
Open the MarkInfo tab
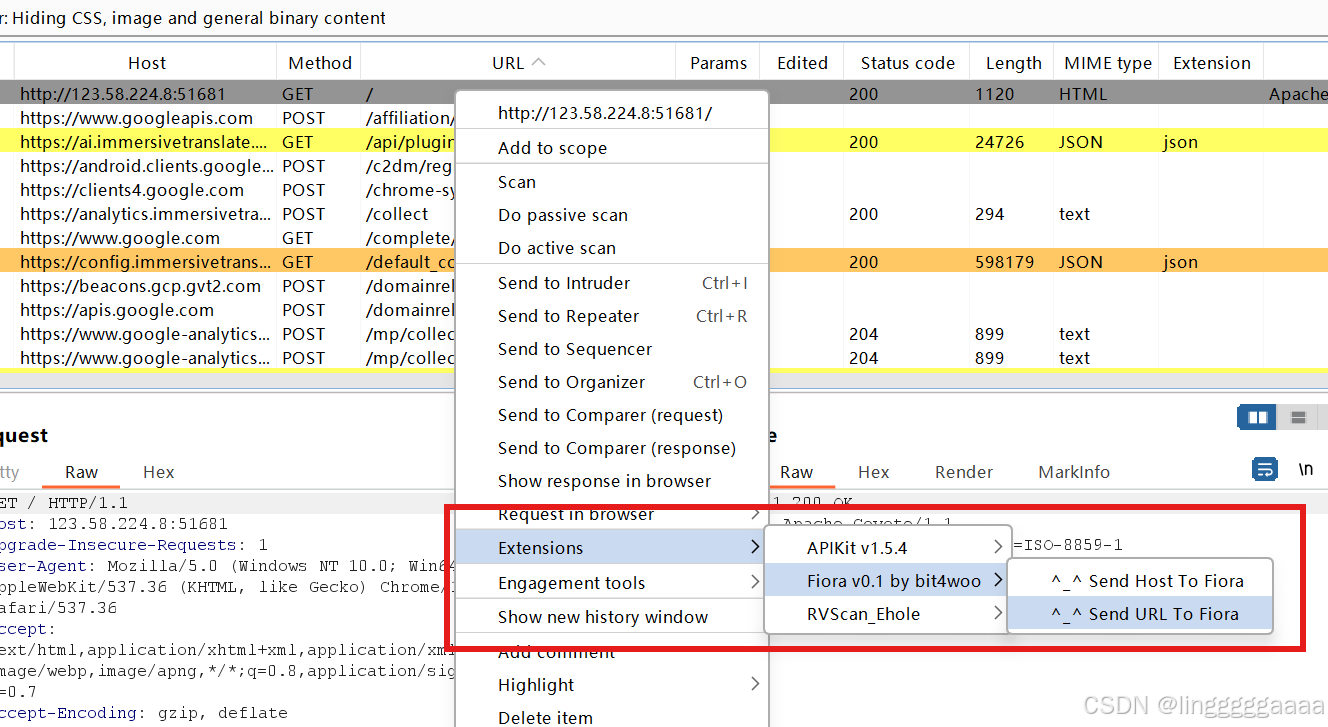pyautogui.click(x=1074, y=472)
